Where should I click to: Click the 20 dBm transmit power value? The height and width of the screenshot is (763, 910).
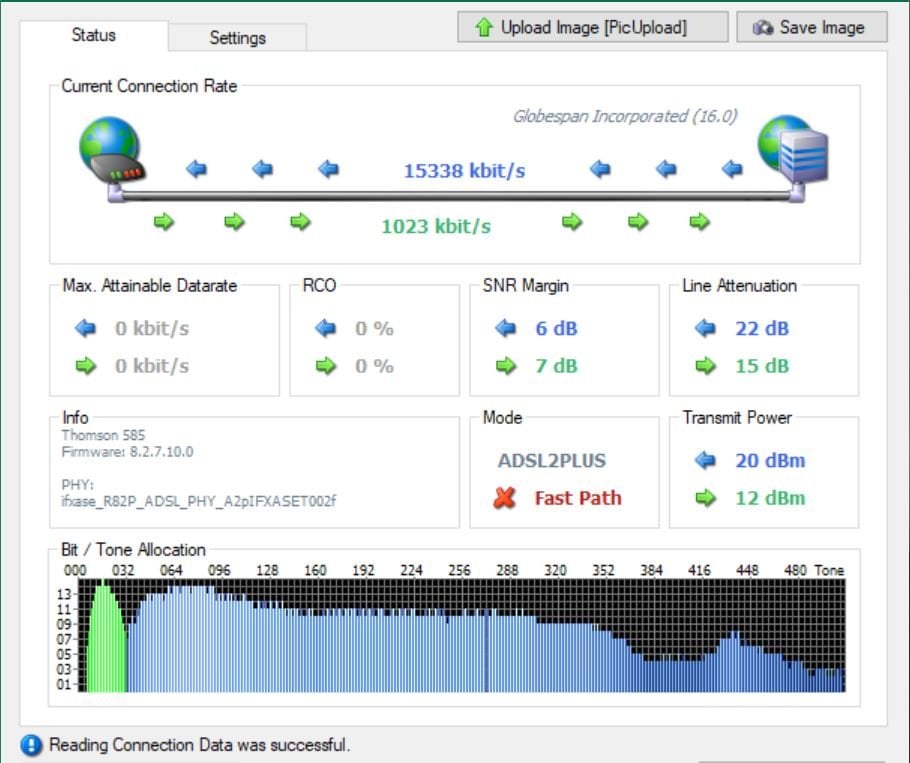[x=770, y=461]
